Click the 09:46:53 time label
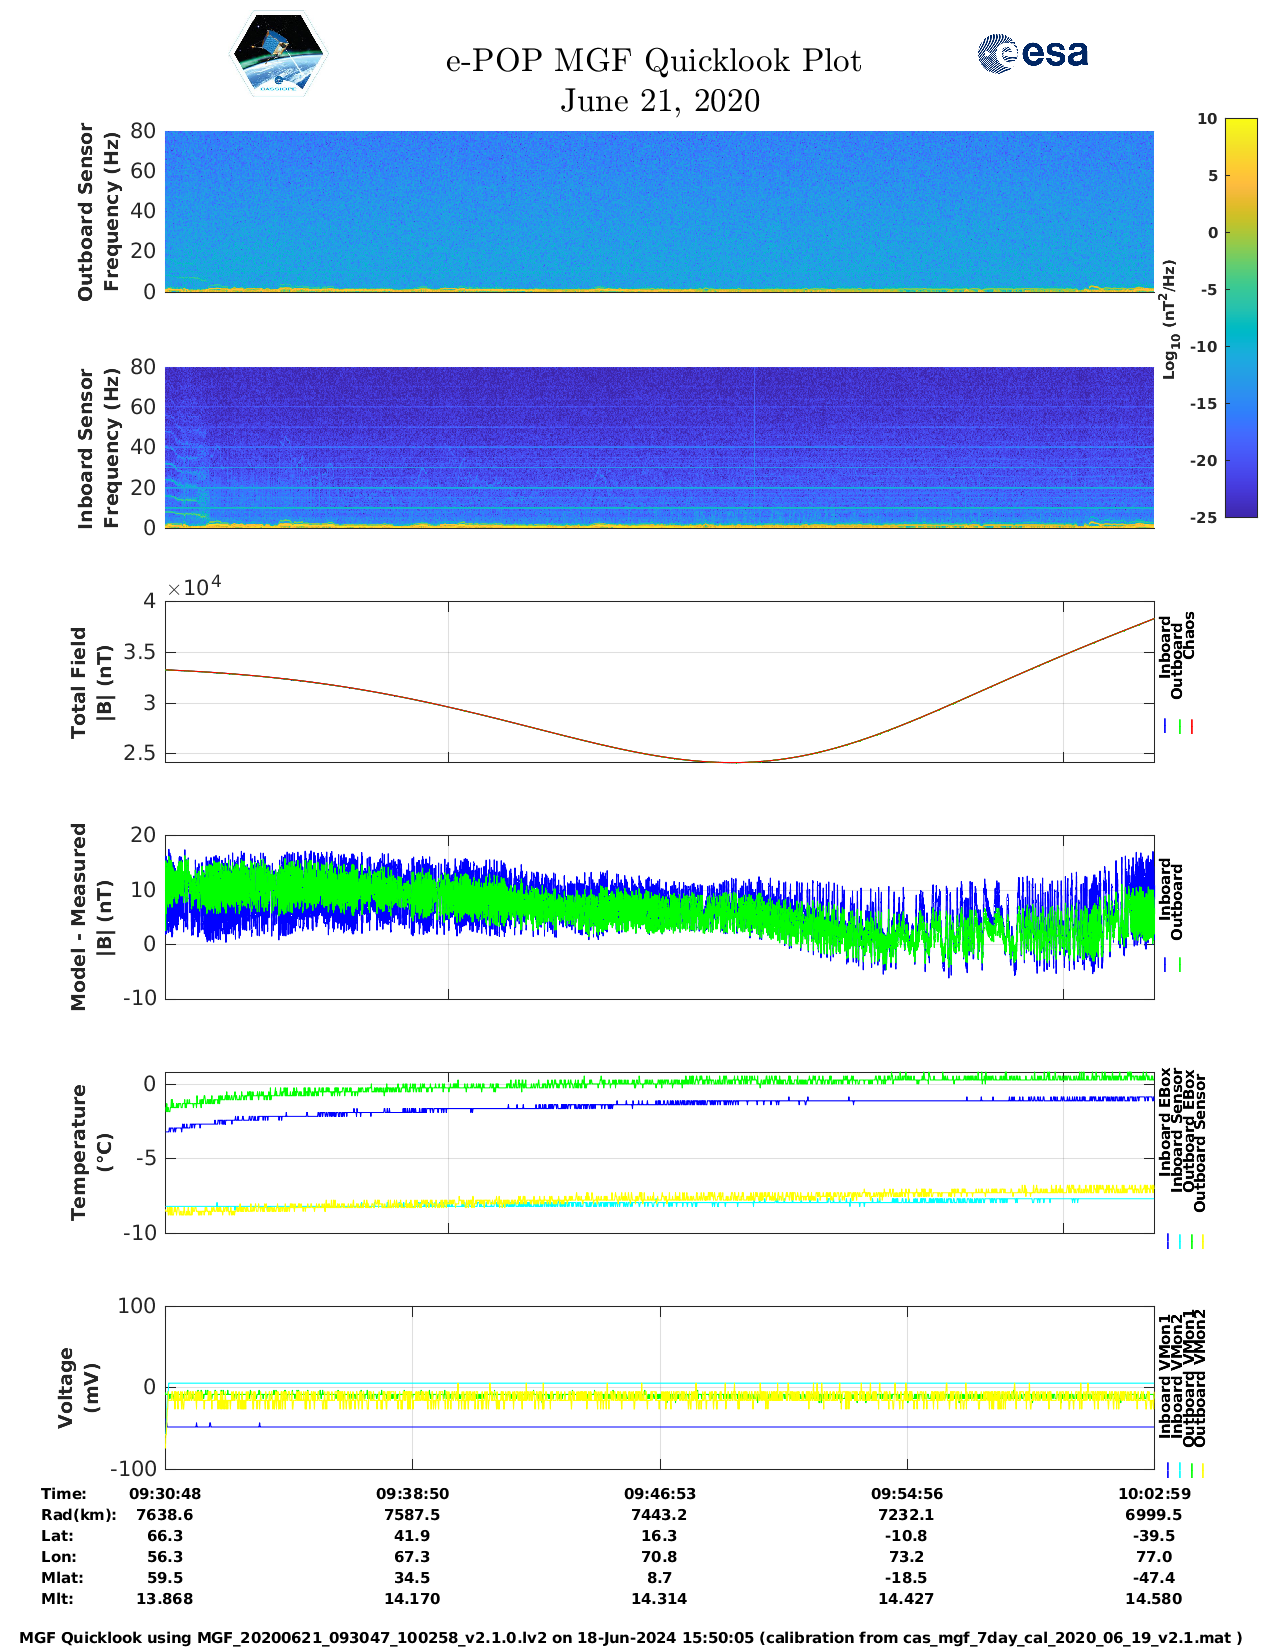This screenshot has height=1650, width=1275. (x=659, y=1494)
